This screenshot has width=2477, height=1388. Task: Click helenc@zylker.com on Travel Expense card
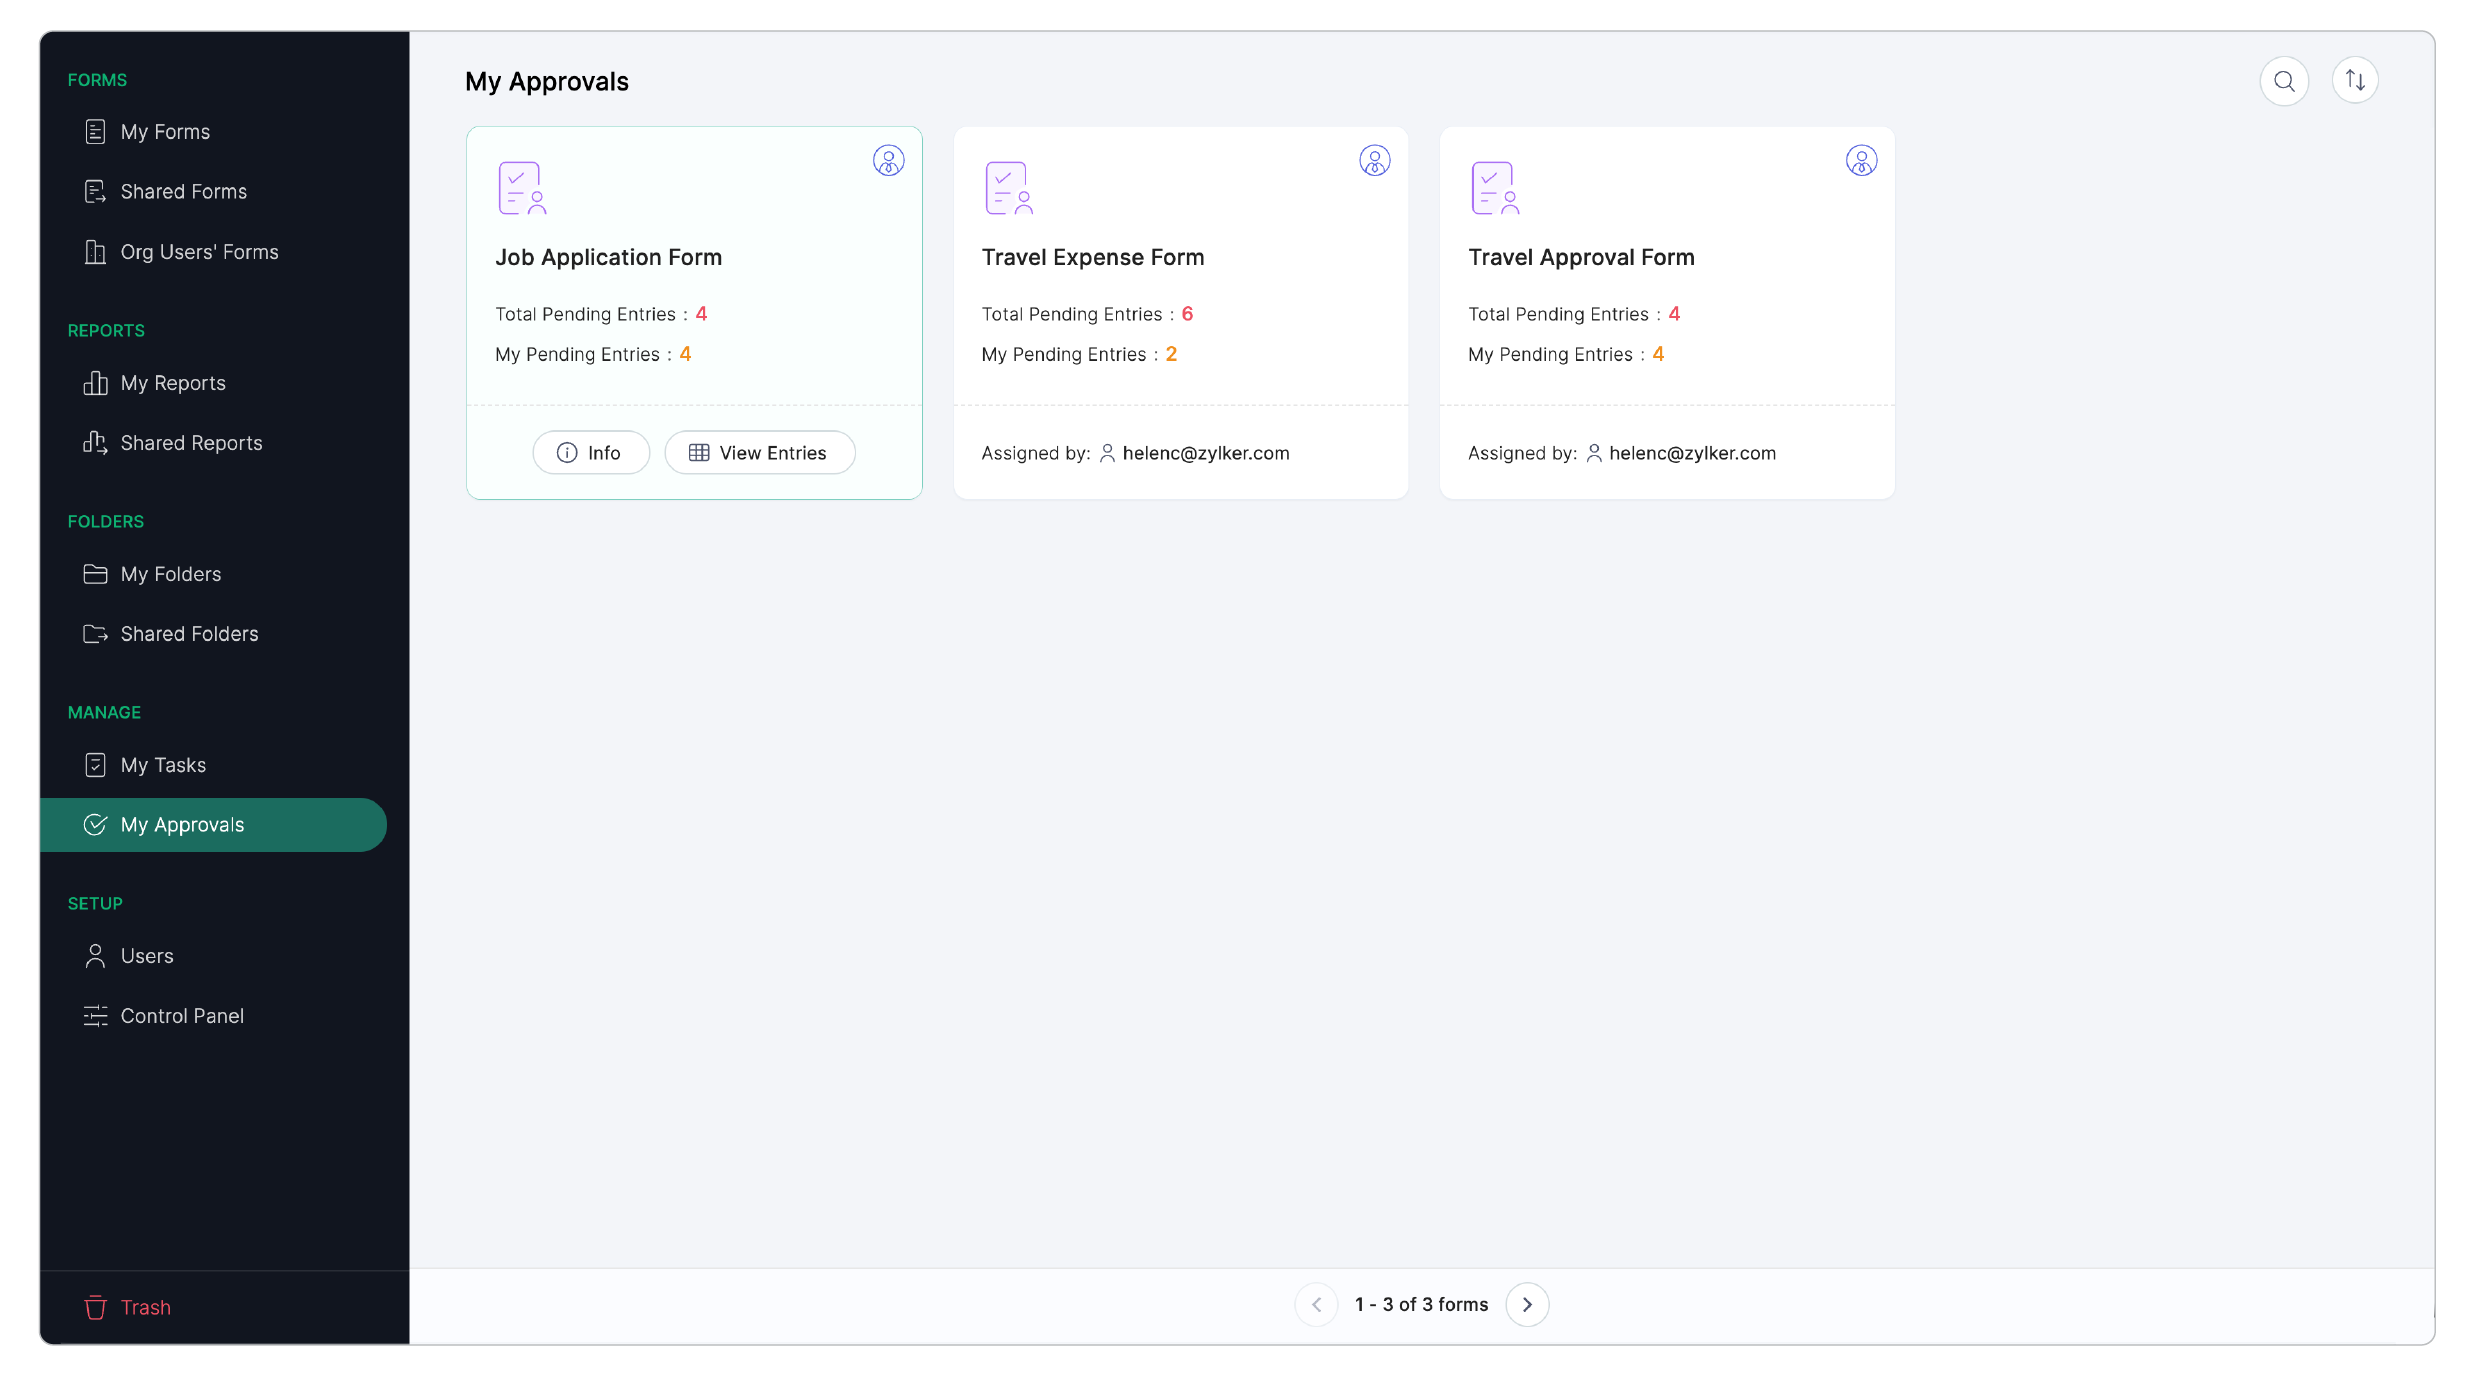click(x=1205, y=453)
